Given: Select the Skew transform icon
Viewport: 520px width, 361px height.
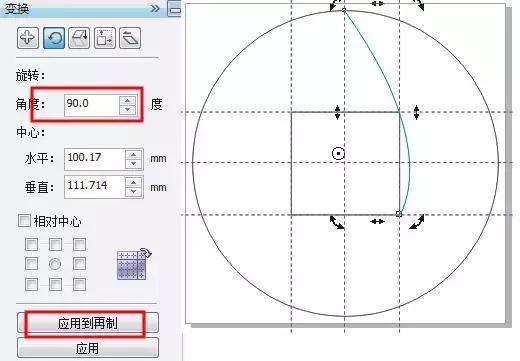Looking at the screenshot, I should click(130, 38).
